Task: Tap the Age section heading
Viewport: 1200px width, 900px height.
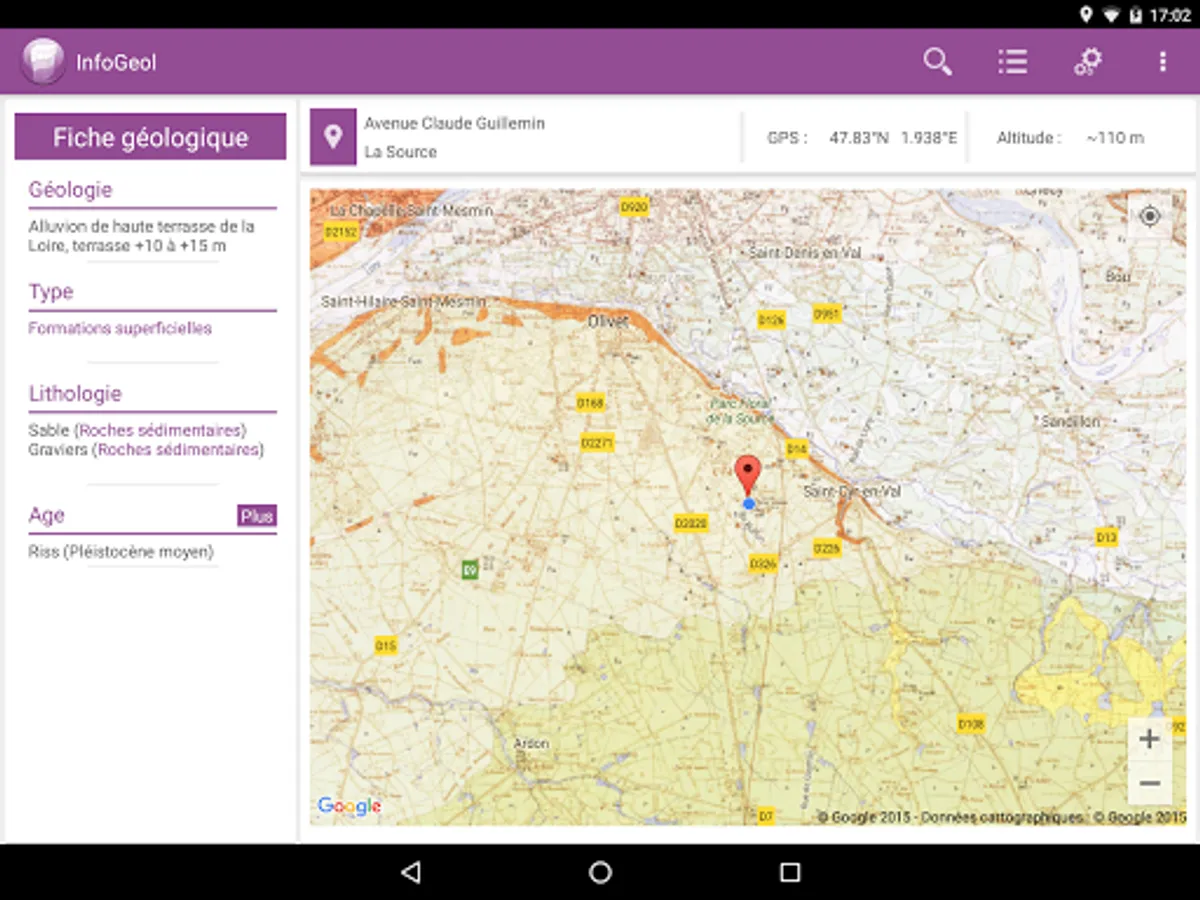Action: (47, 515)
